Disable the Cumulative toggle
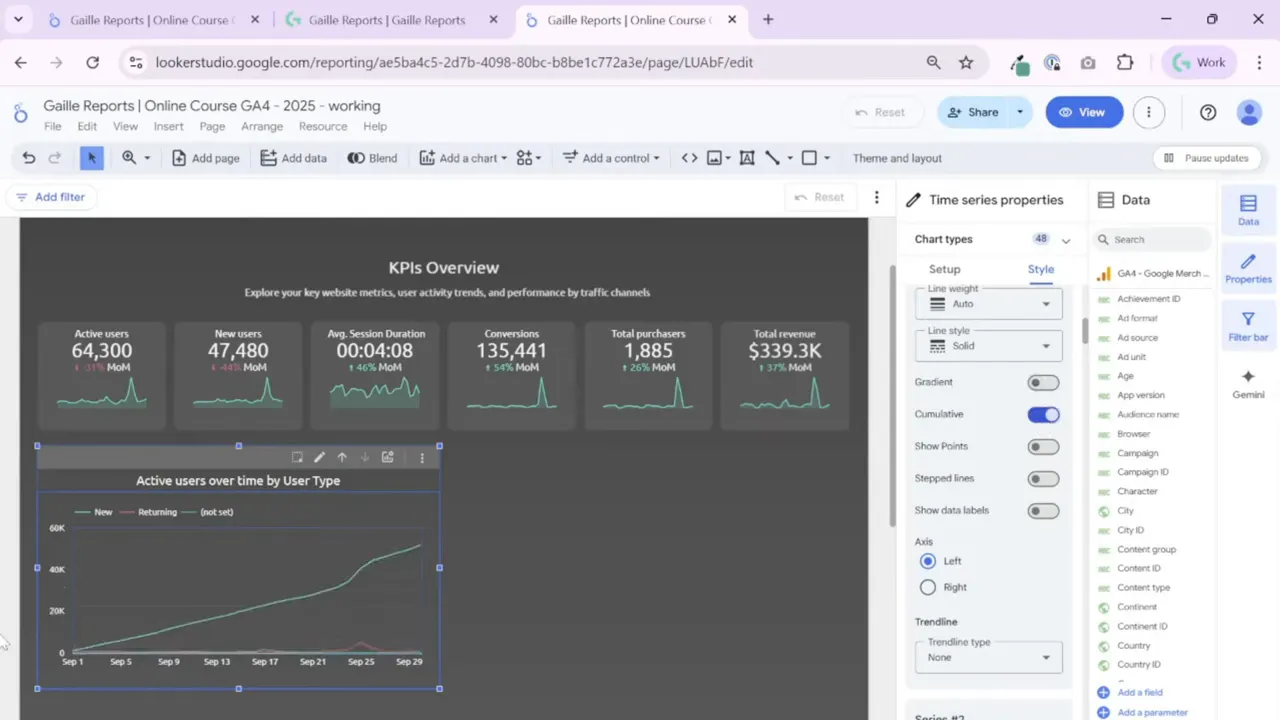The height and width of the screenshot is (720, 1280). [x=1043, y=414]
